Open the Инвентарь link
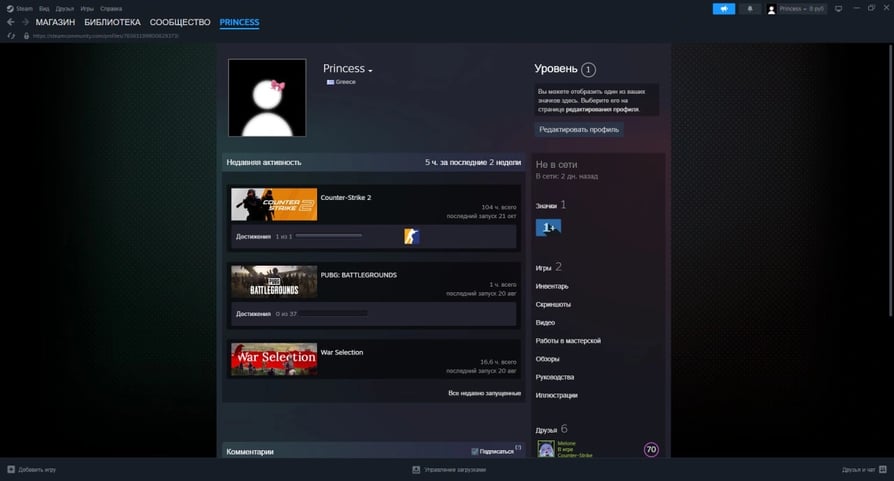This screenshot has width=894, height=481. 552,286
